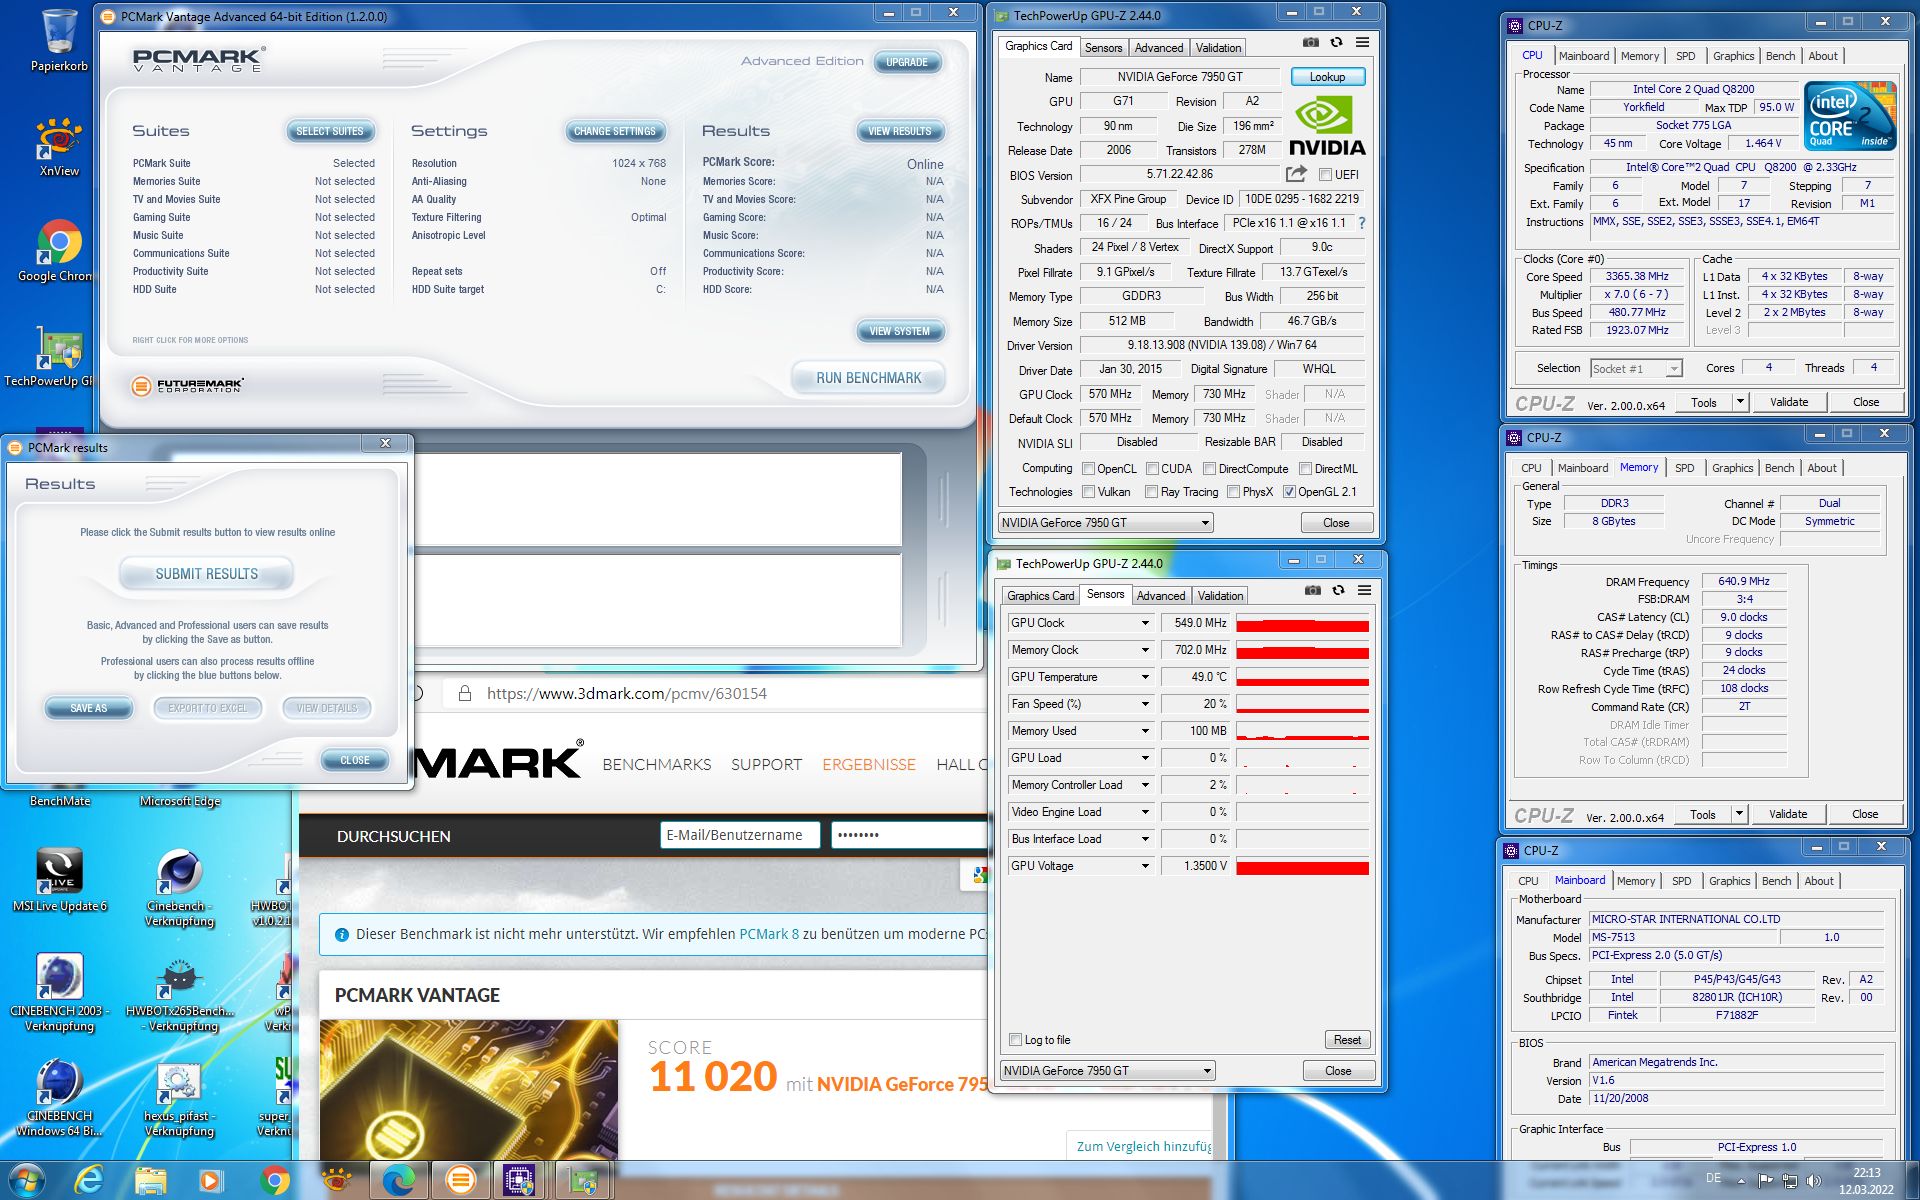Enable the Log to file checkbox
The image size is (1920, 1200).
coord(1015,1040)
